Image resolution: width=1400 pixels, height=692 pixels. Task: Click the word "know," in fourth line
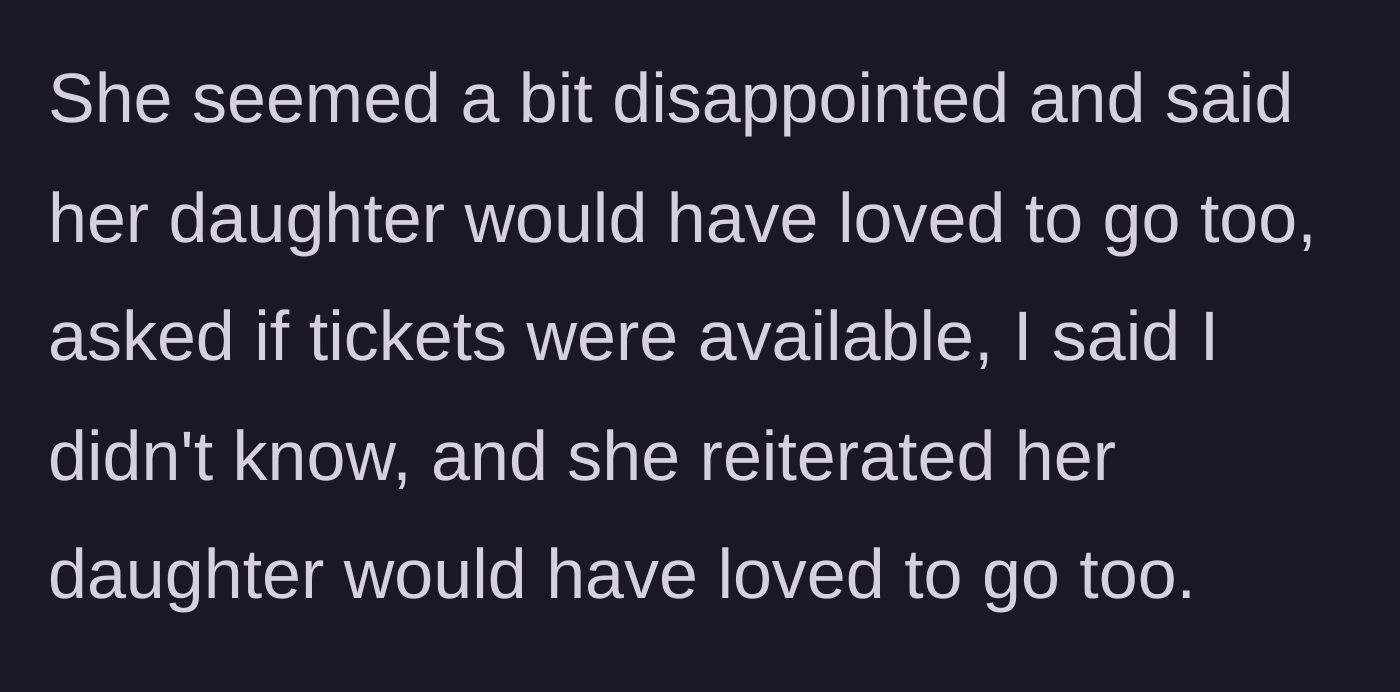click(322, 456)
